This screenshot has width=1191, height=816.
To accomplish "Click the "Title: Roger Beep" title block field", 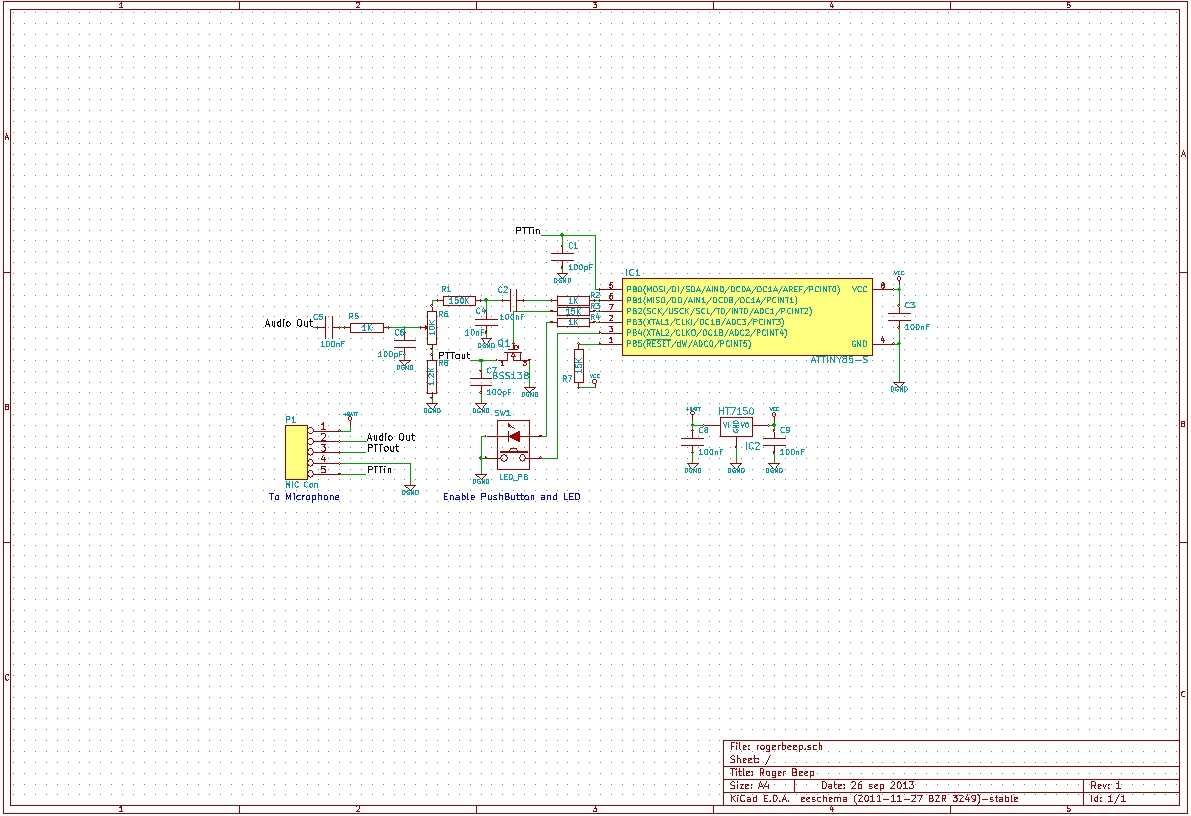I will (x=773, y=772).
